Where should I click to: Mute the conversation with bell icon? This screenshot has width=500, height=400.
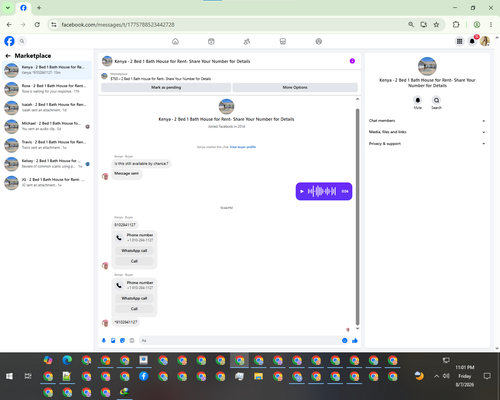(x=418, y=100)
